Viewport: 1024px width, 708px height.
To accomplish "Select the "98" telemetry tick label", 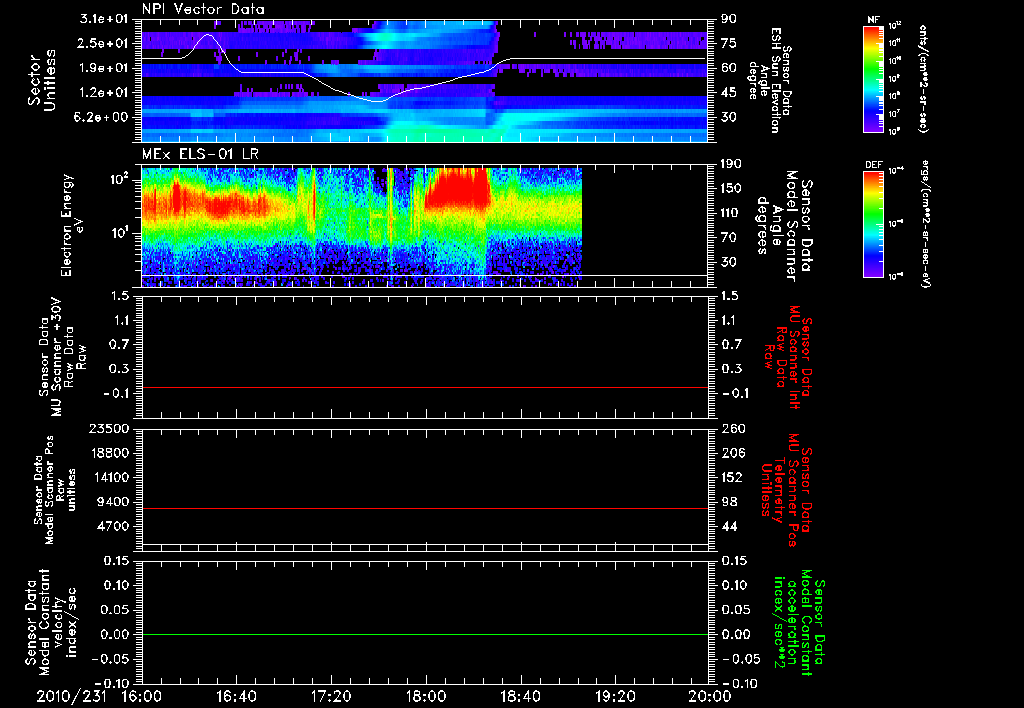I will coord(729,502).
